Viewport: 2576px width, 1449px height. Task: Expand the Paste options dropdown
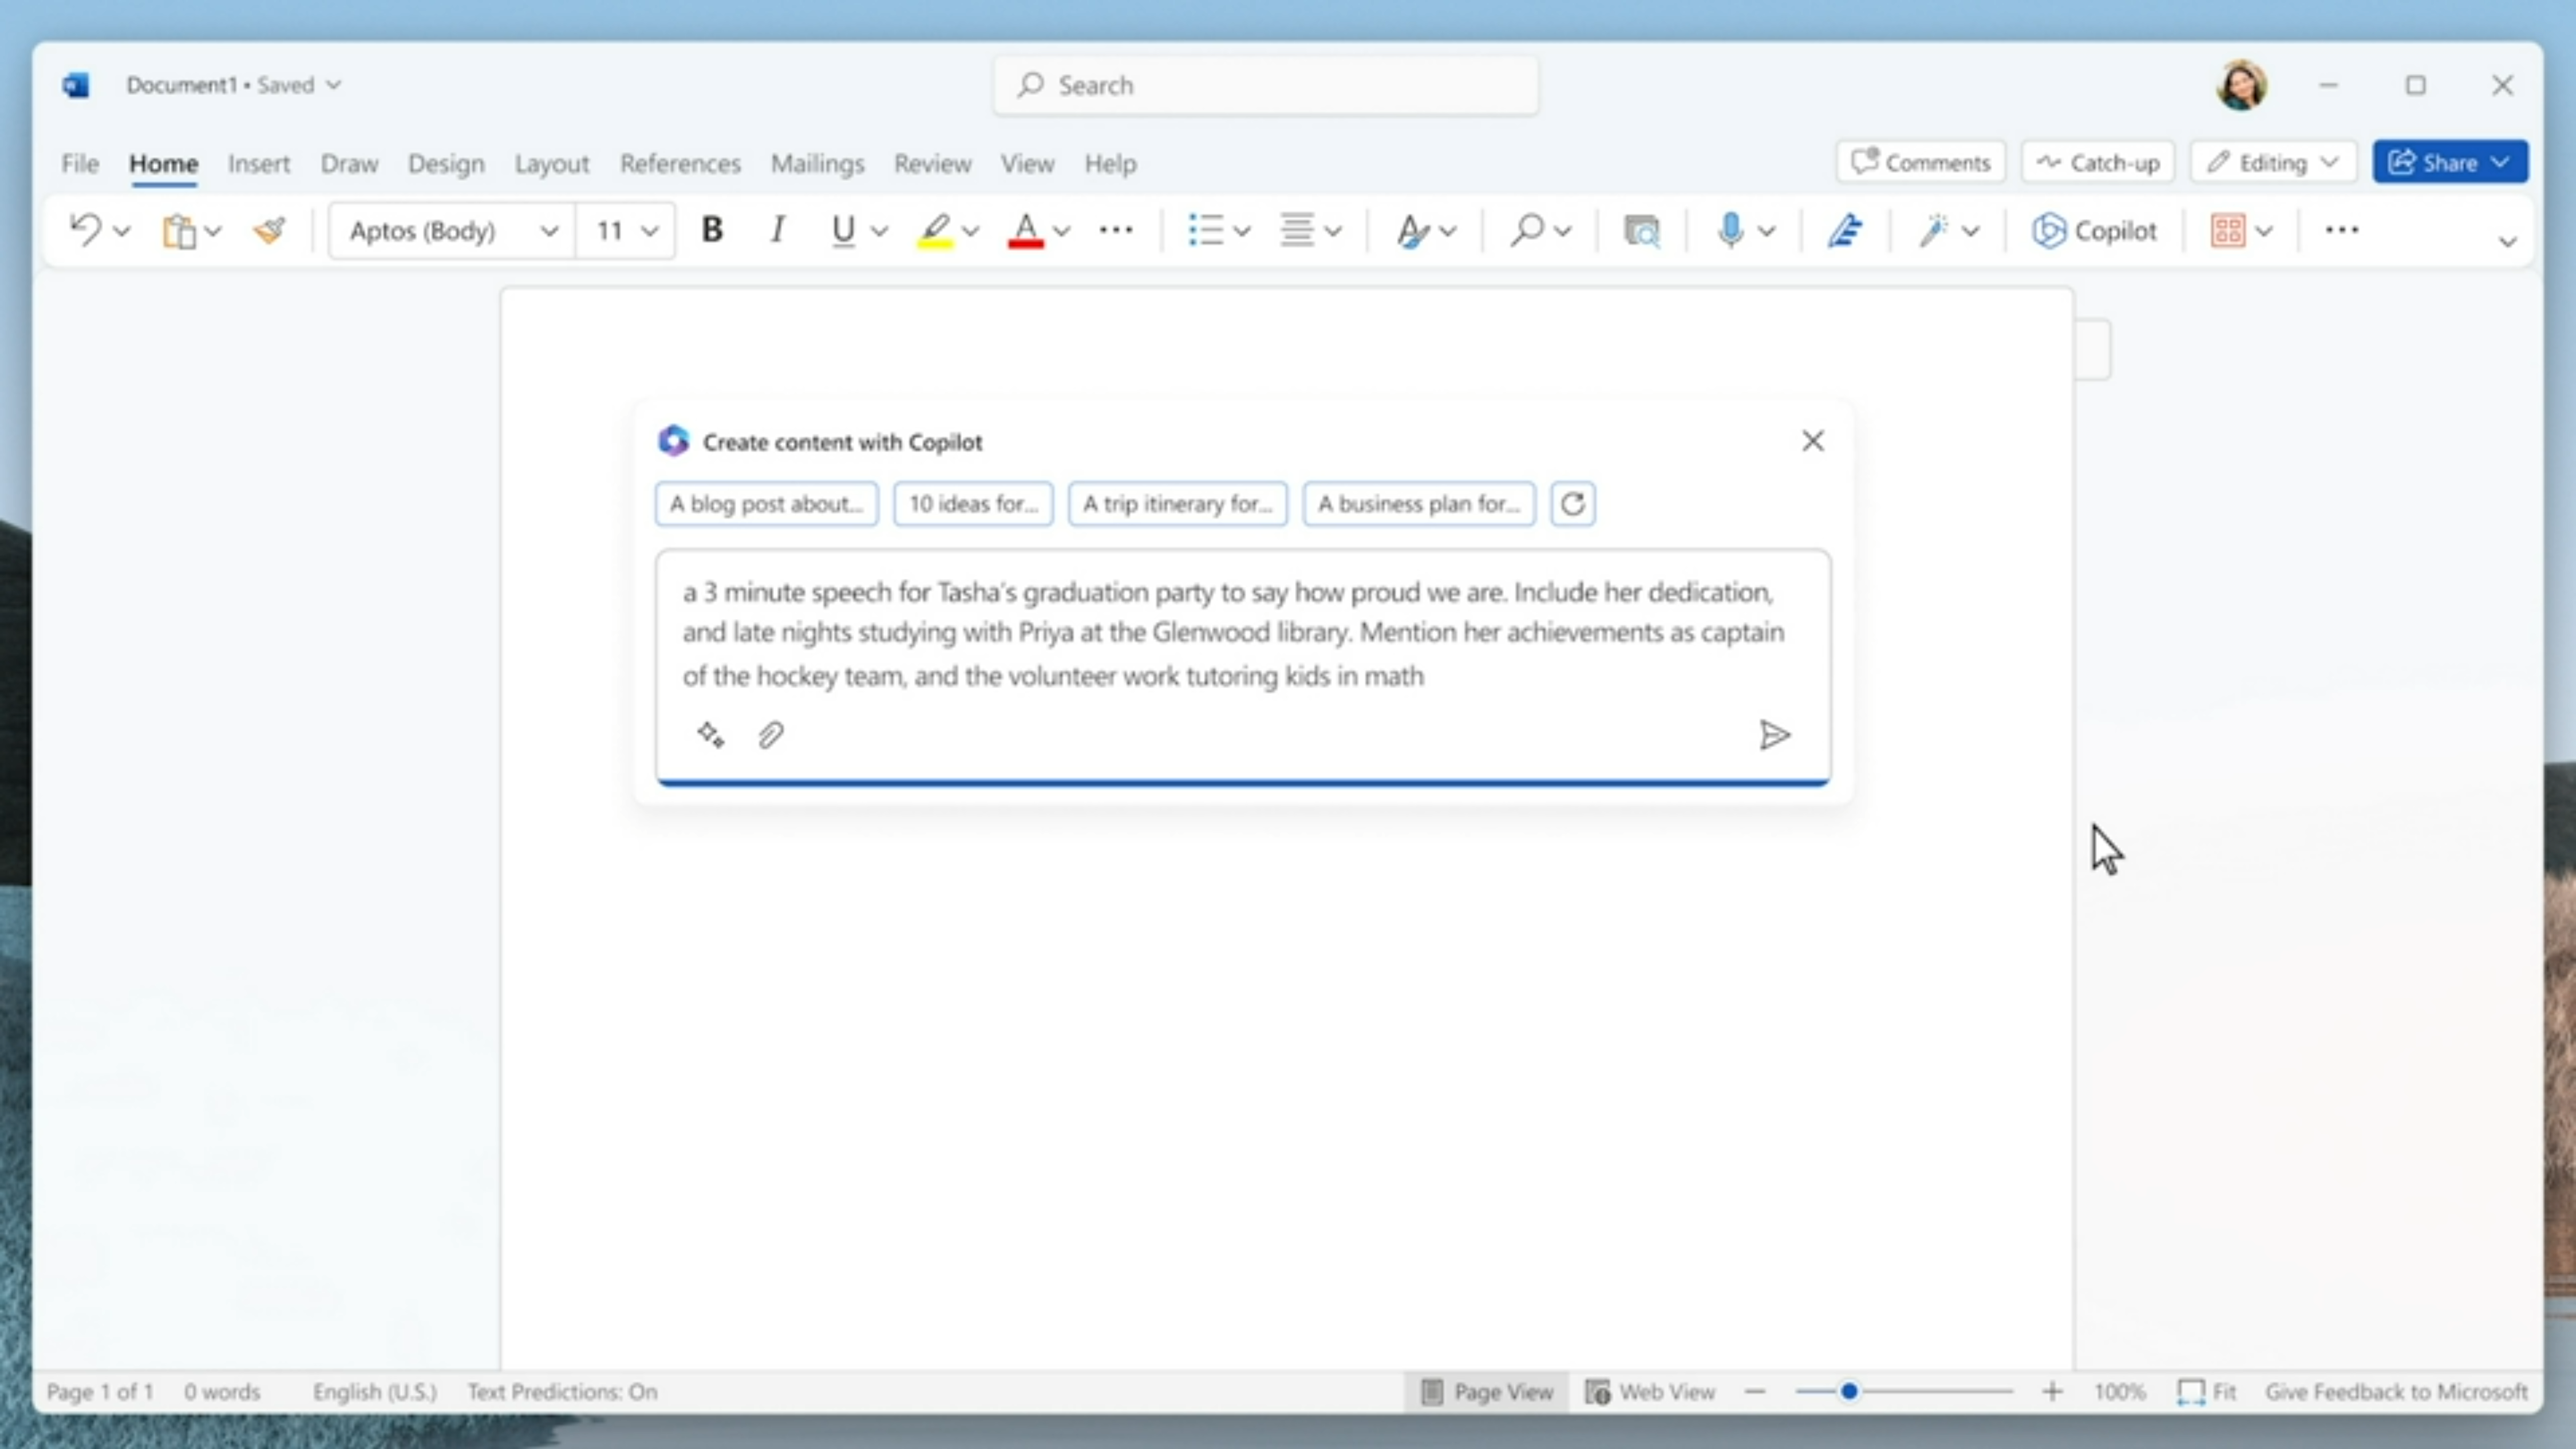coord(213,232)
